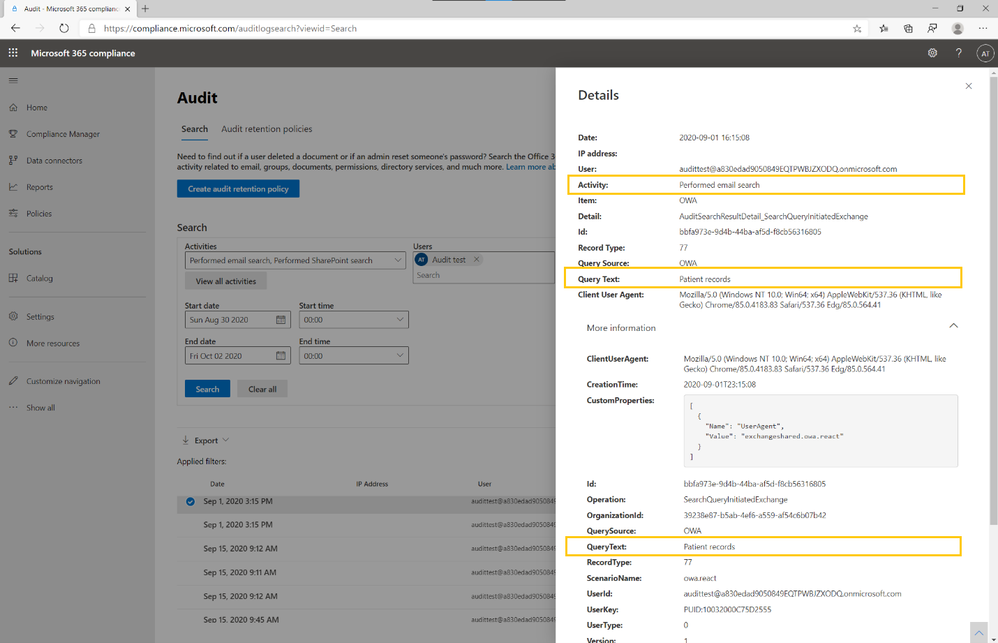Open Settings in sidebar
The height and width of the screenshot is (643, 998).
(39, 316)
